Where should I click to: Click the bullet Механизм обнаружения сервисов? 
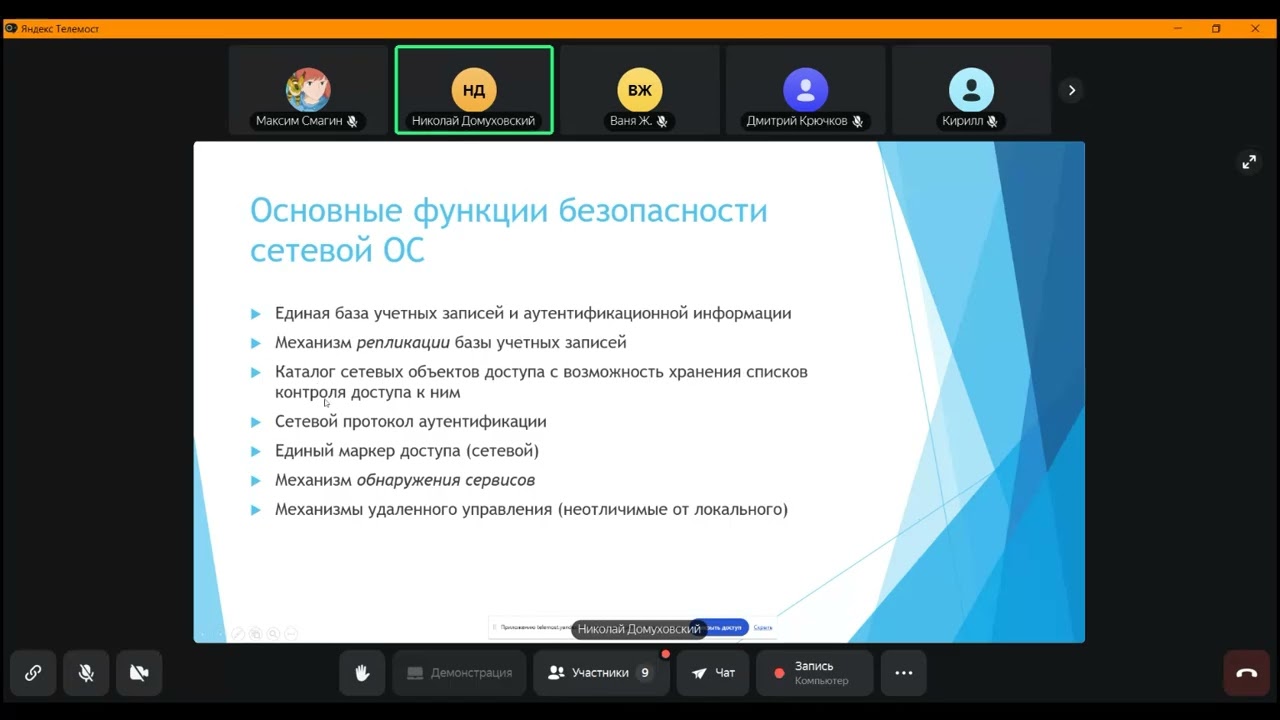pyautogui.click(x=405, y=480)
